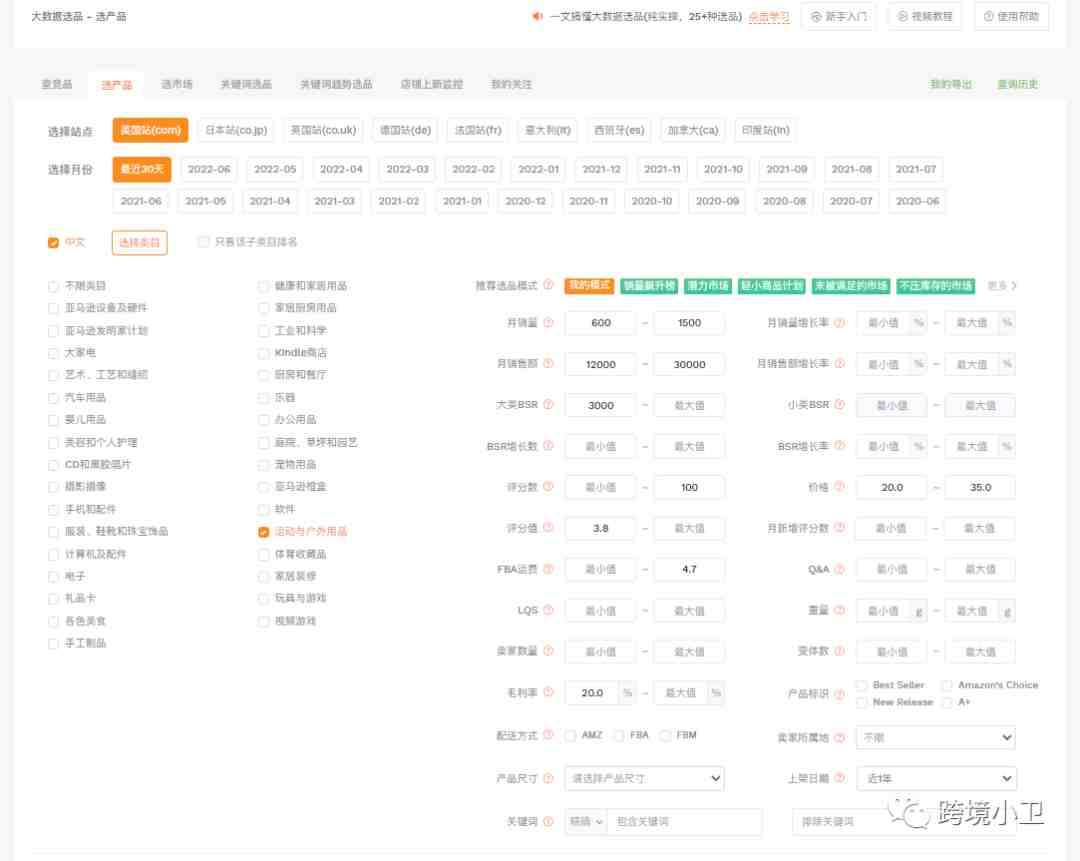Open help icon beside 产品尺寸 label

point(548,778)
